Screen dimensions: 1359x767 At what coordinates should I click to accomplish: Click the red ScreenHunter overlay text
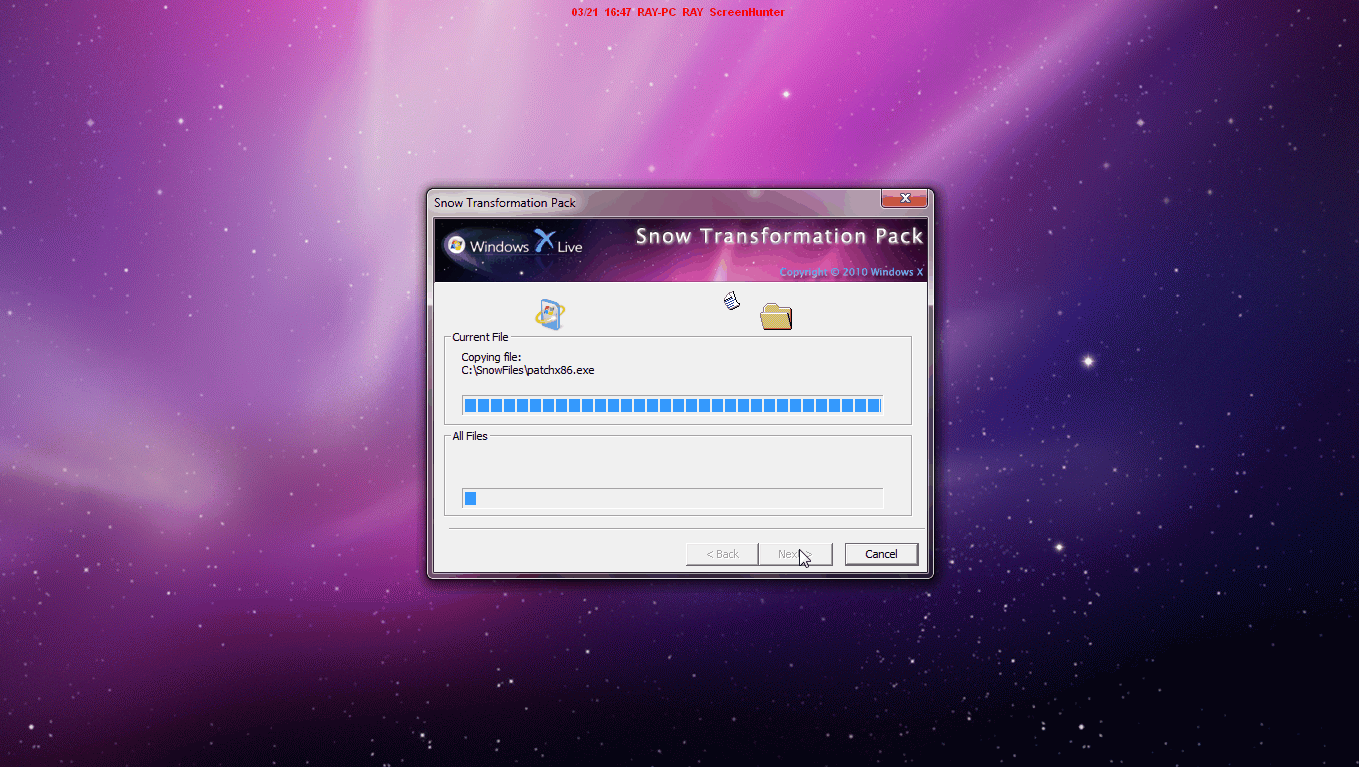[x=678, y=12]
